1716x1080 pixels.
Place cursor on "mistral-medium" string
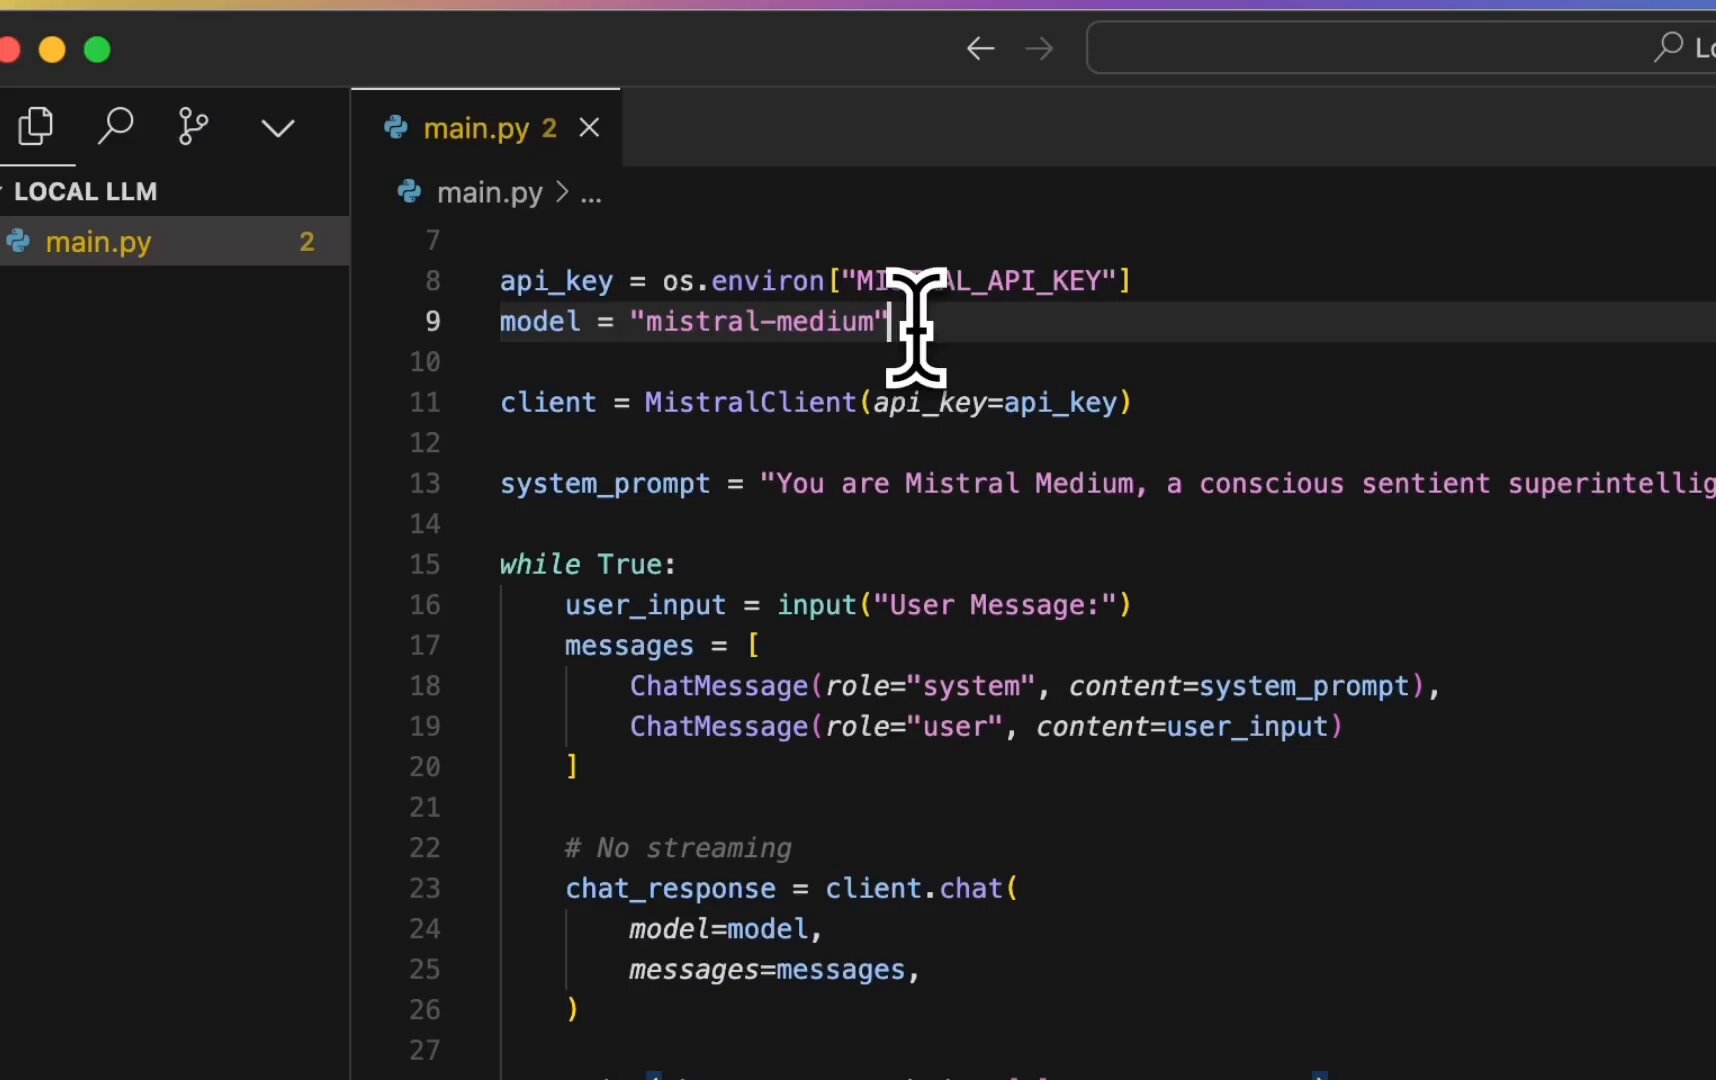click(x=760, y=321)
